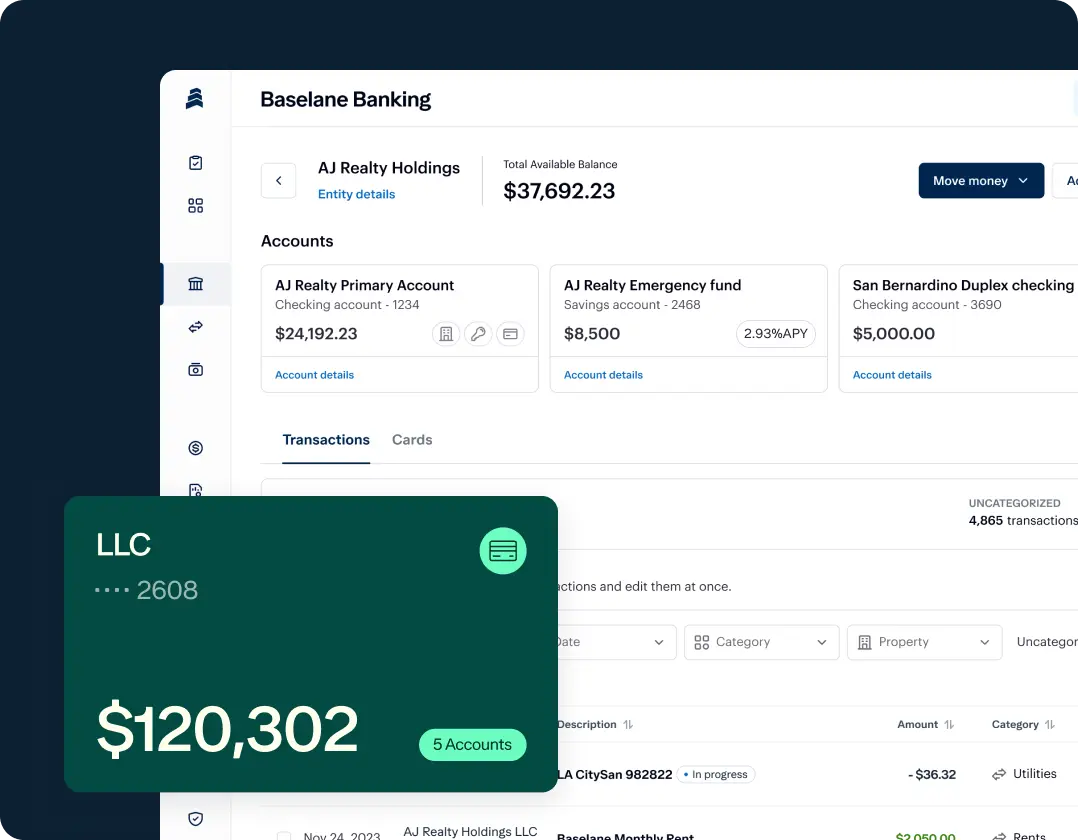The width and height of the screenshot is (1078, 840).
Task: Sort by Category column arrows
Action: (x=1050, y=725)
